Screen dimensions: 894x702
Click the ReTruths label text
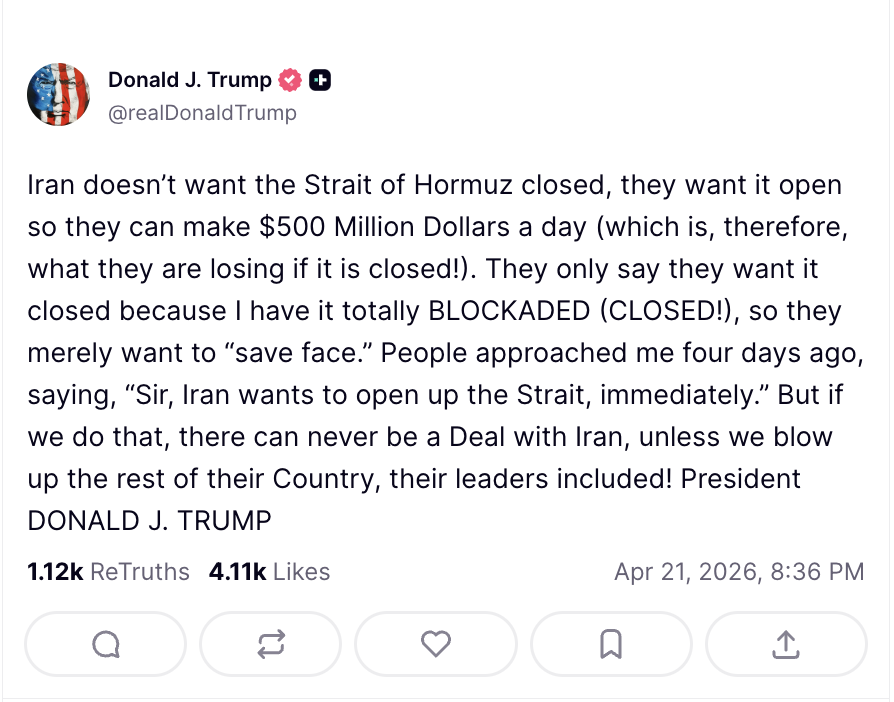[x=140, y=572]
